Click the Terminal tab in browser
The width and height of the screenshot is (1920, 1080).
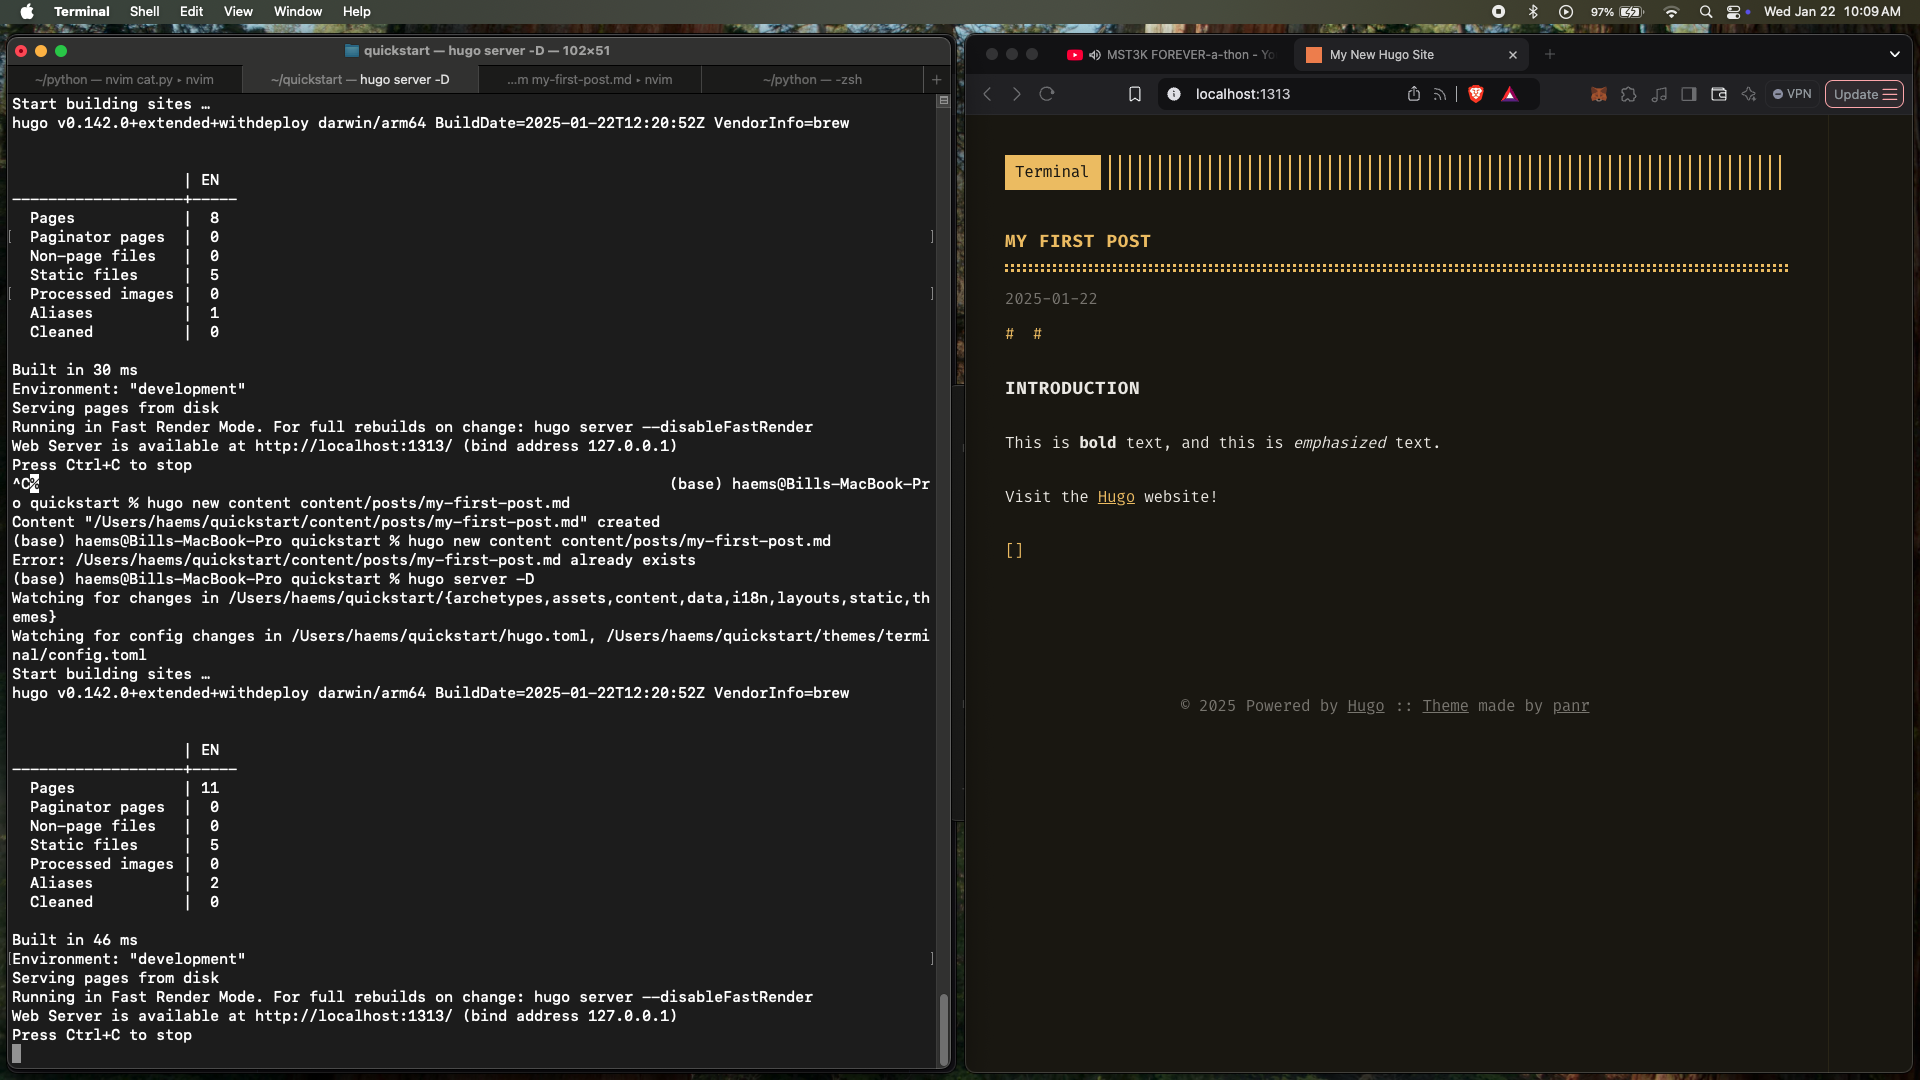pos(1051,171)
